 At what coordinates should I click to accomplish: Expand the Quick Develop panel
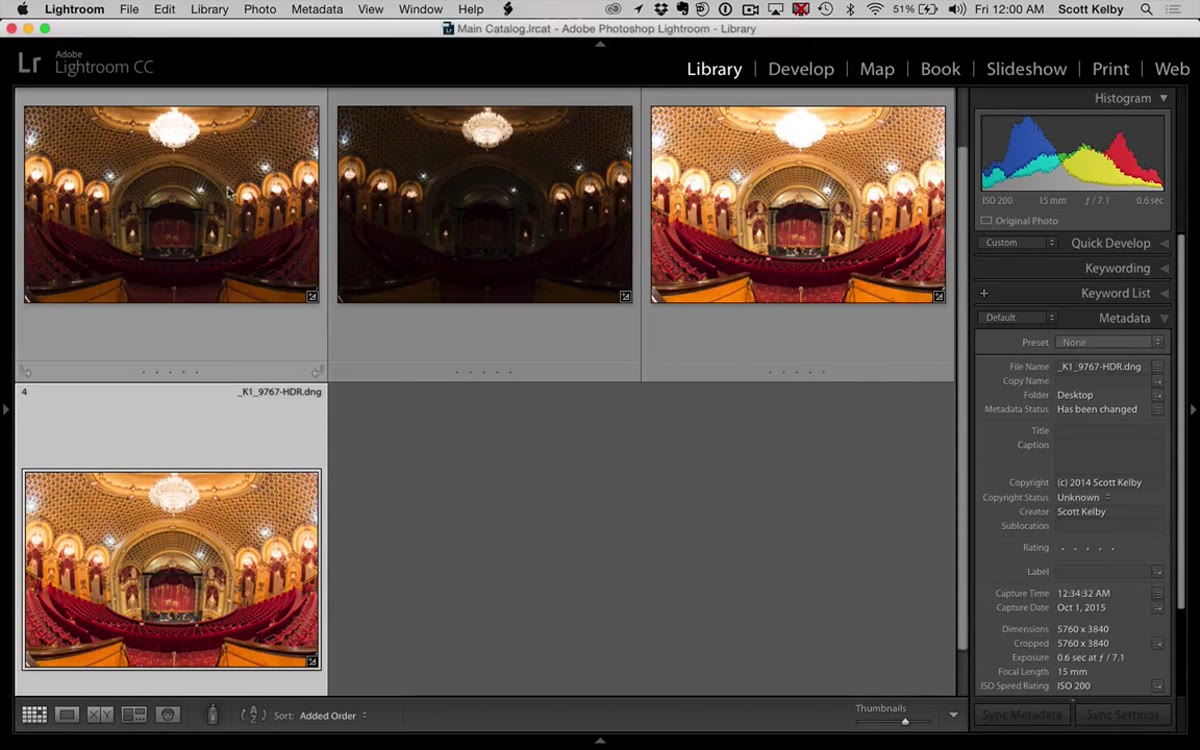click(1163, 243)
